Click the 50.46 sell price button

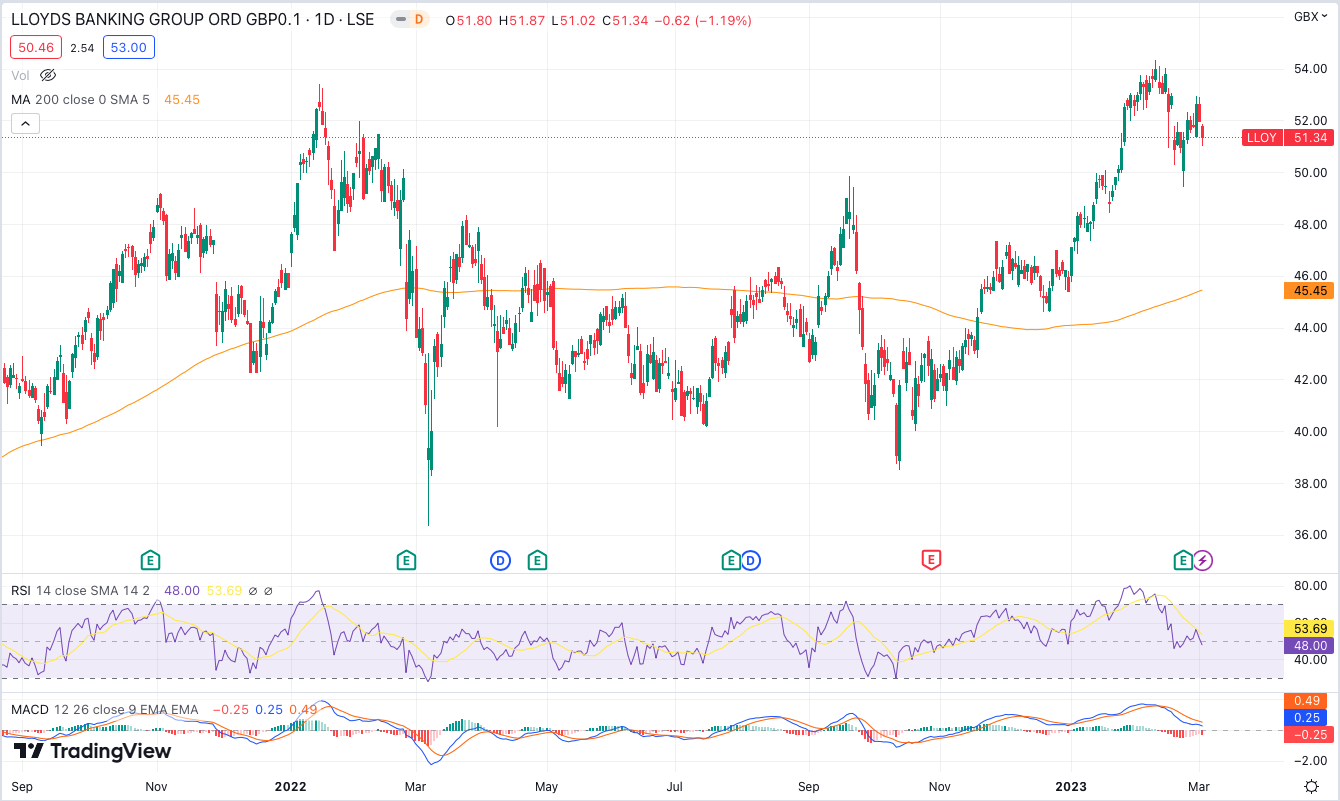(x=36, y=47)
